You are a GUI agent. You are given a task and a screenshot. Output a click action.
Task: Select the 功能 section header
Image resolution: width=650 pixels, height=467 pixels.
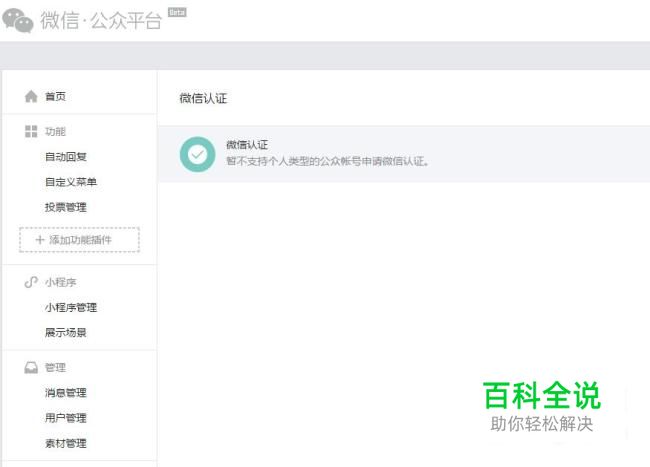55,131
